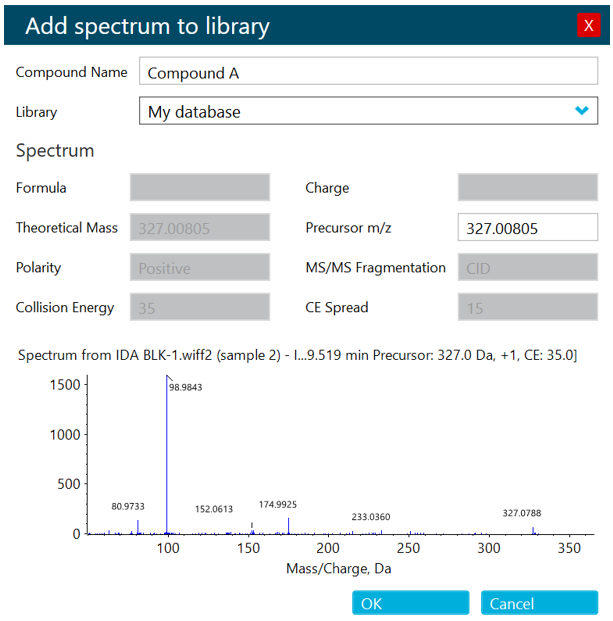
Task: Click the Formula field
Action: pos(199,187)
